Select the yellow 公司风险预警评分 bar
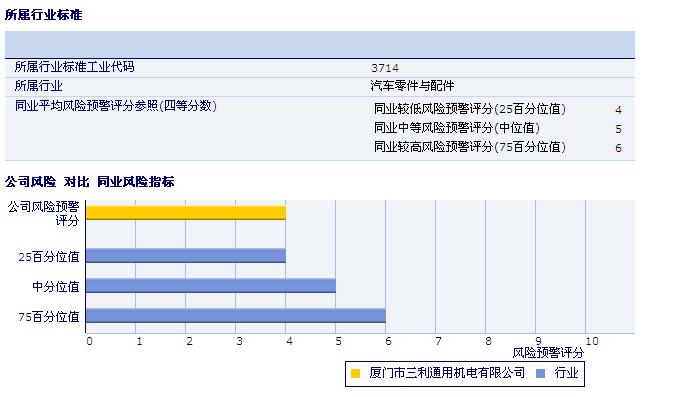The image size is (682, 397). tap(186, 213)
